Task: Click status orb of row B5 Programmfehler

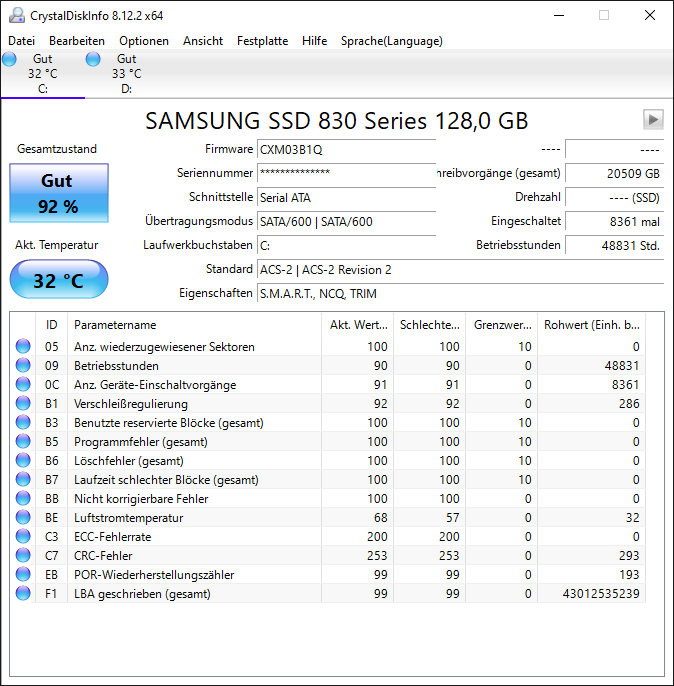Action: (x=23, y=441)
